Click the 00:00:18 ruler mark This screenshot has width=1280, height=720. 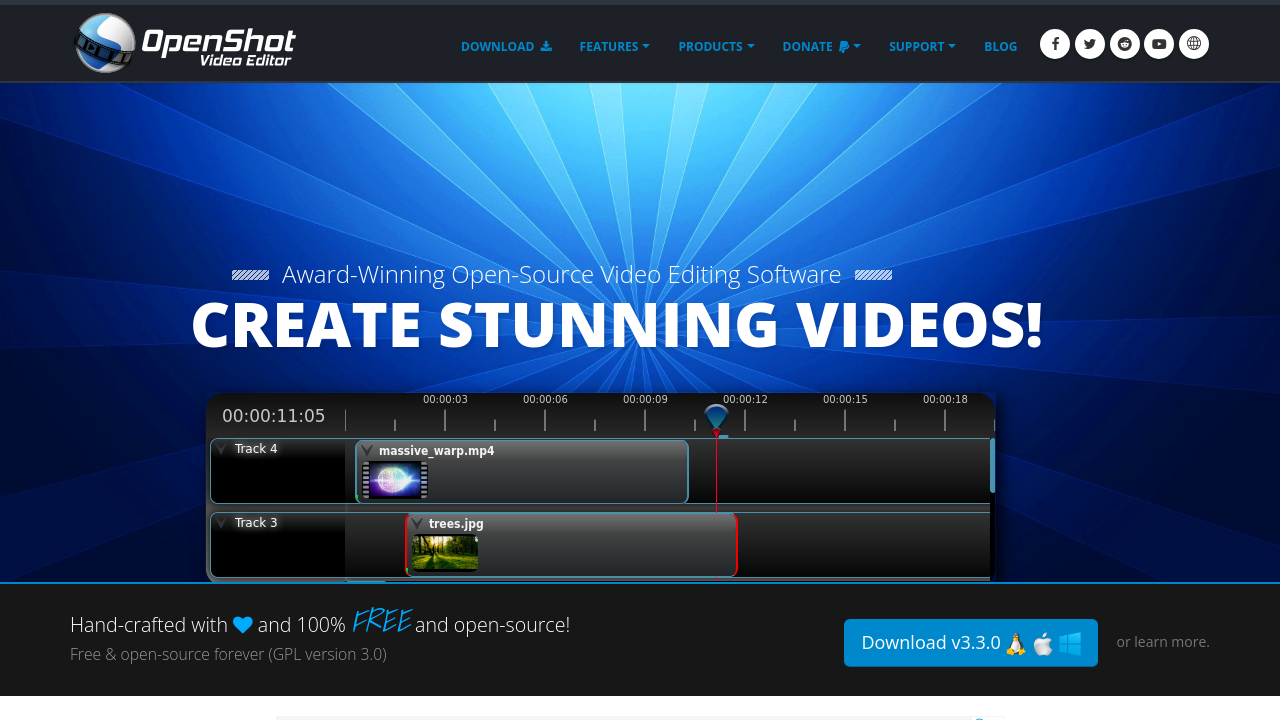point(945,400)
